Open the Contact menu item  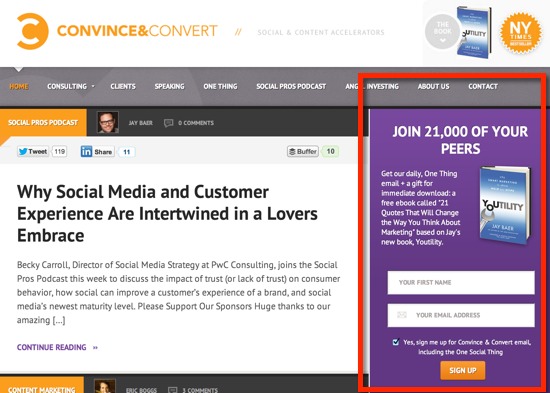(483, 86)
